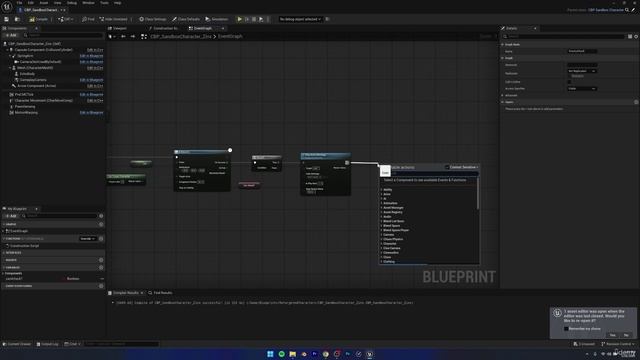640x360 pixels.
Task: Expand the EventGraph entry in My Blueprint
Action: pos(3,231)
